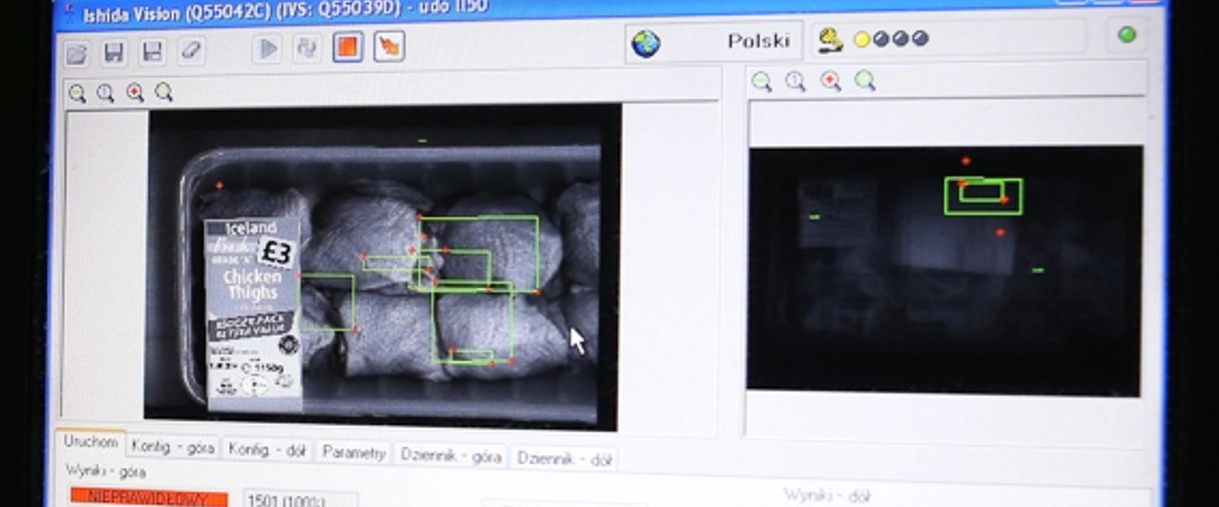
Task: Open the Konfig - góra tab
Action: pyautogui.click(x=172, y=448)
